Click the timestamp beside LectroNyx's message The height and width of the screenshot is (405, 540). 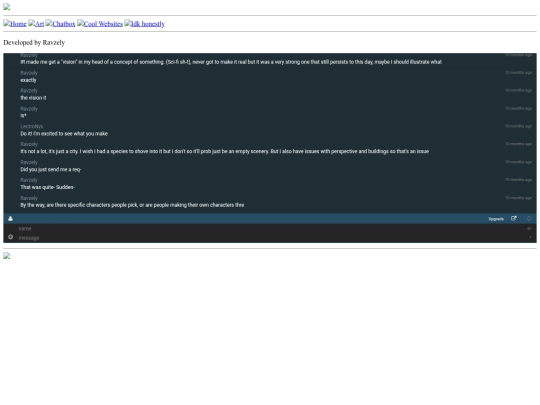point(518,126)
